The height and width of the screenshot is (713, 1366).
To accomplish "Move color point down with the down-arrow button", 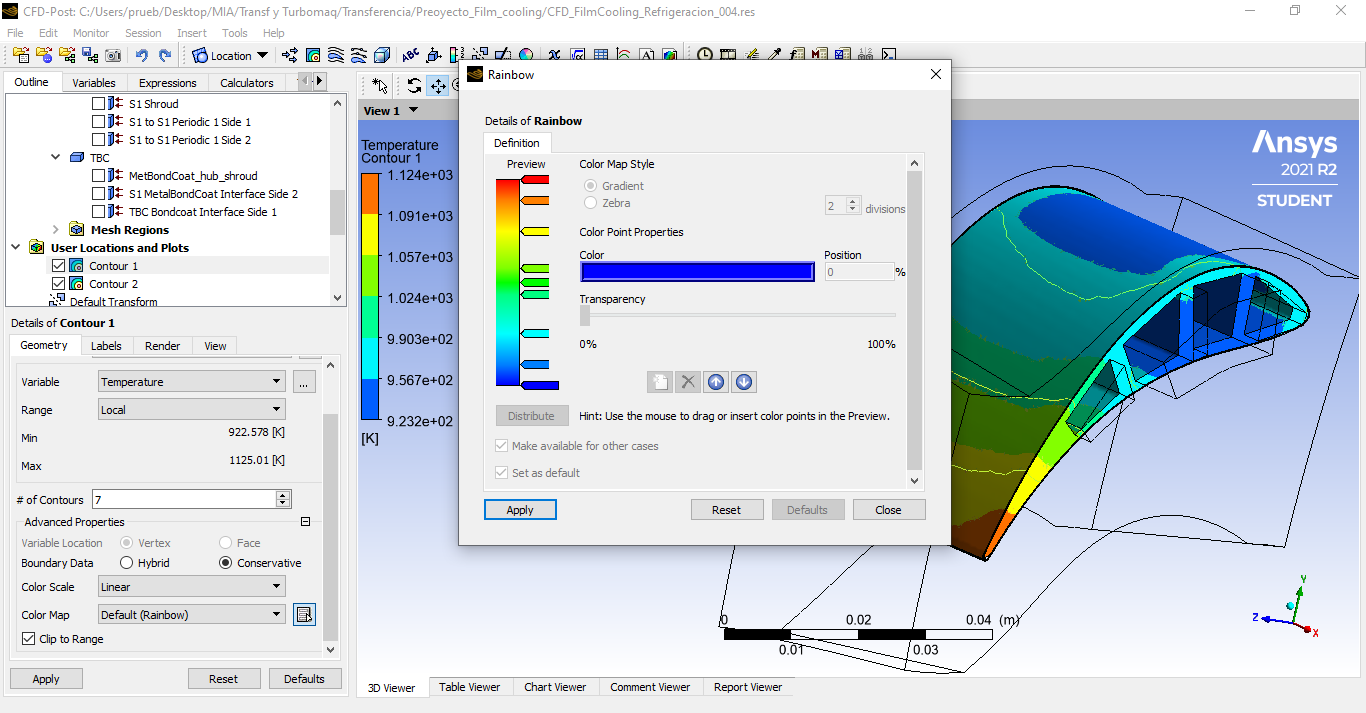I will (743, 381).
